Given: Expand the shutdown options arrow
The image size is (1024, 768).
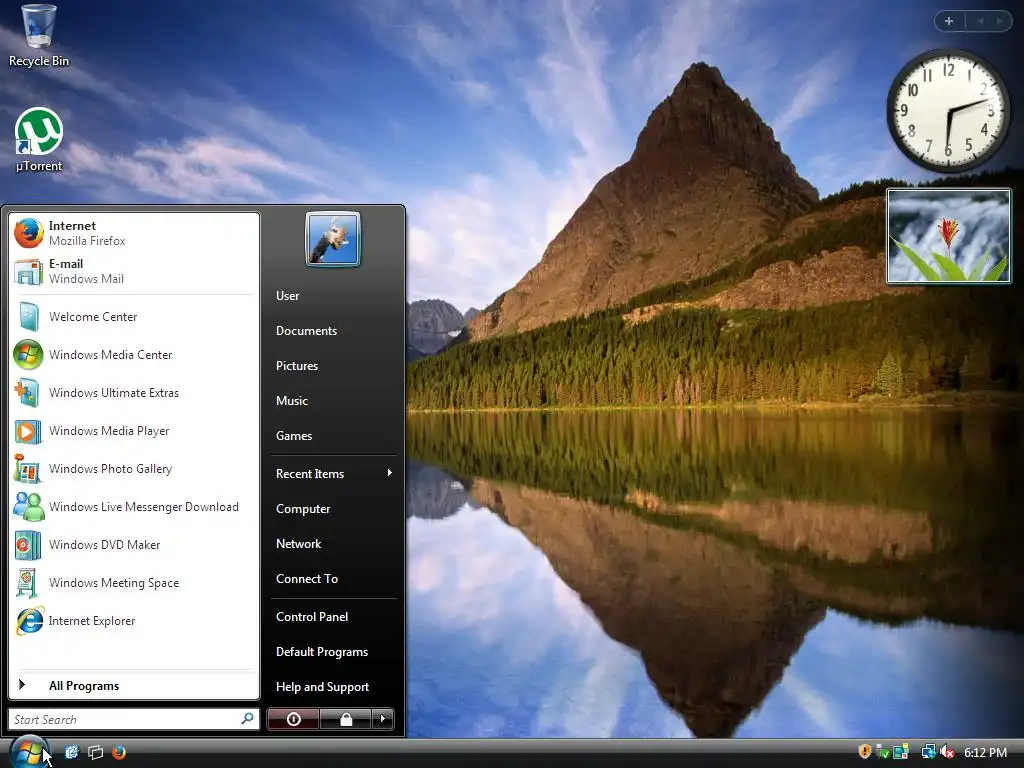Looking at the screenshot, I should (383, 719).
